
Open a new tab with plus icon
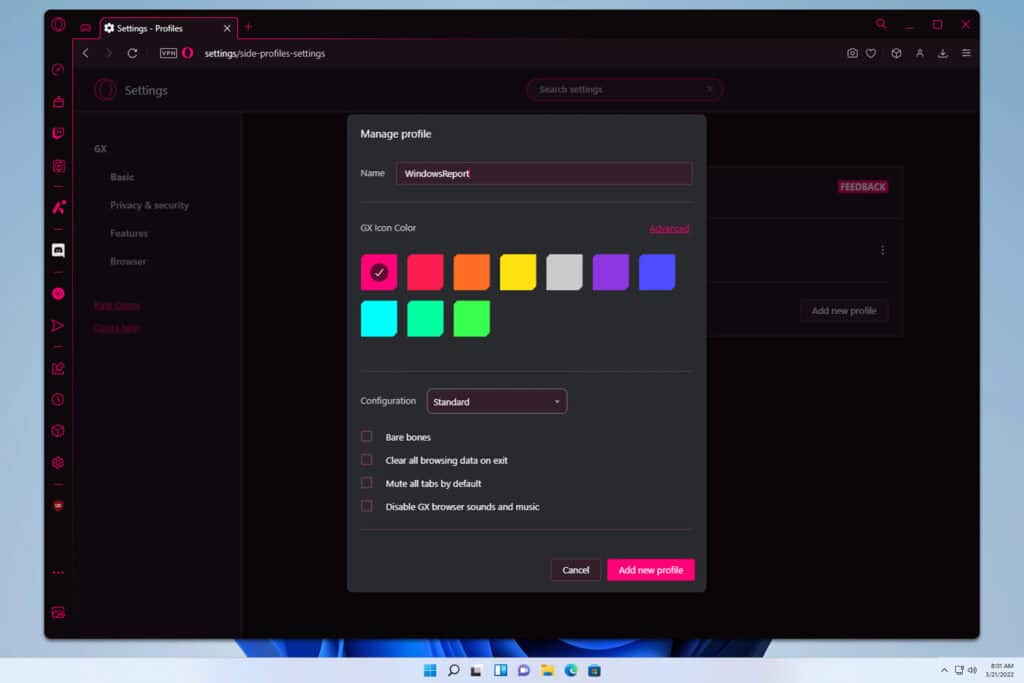[x=248, y=27]
